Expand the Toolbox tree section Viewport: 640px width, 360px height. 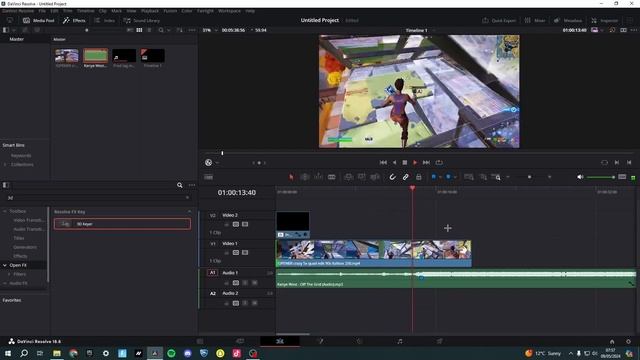pyautogui.click(x=5, y=211)
